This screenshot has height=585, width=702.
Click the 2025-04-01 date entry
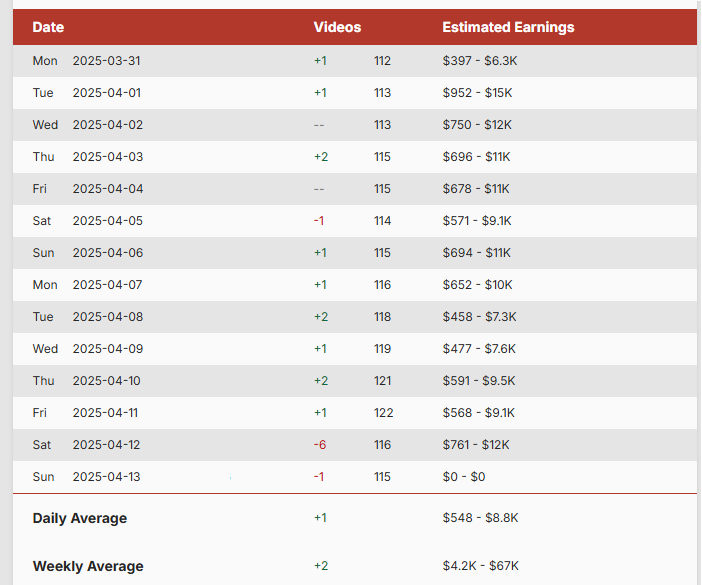point(107,93)
